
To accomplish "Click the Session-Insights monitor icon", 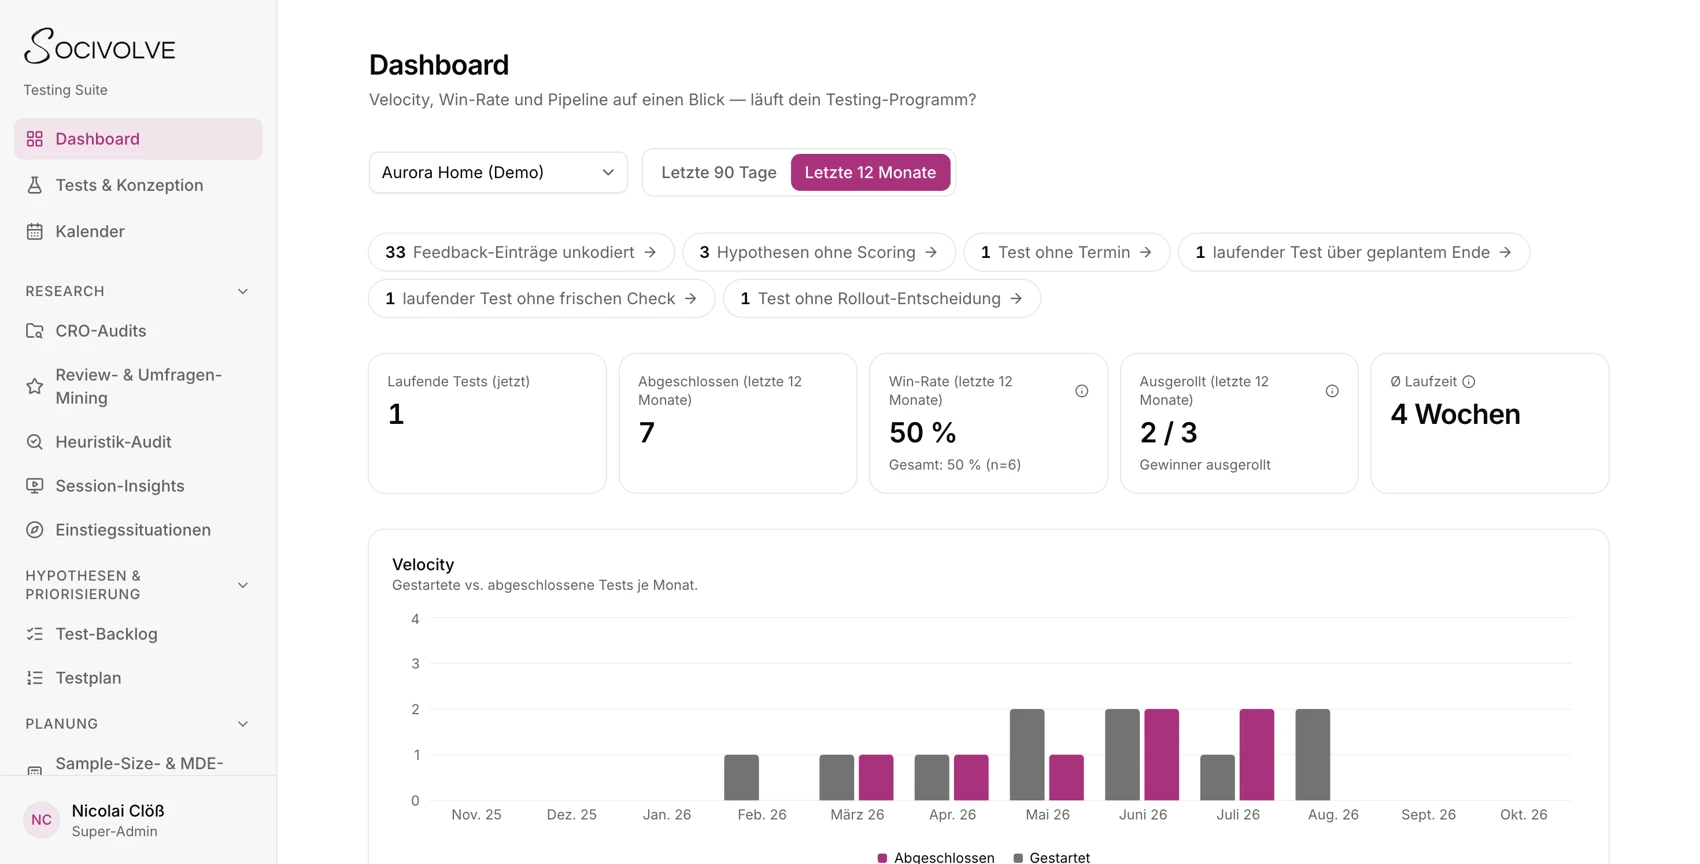I will (35, 486).
